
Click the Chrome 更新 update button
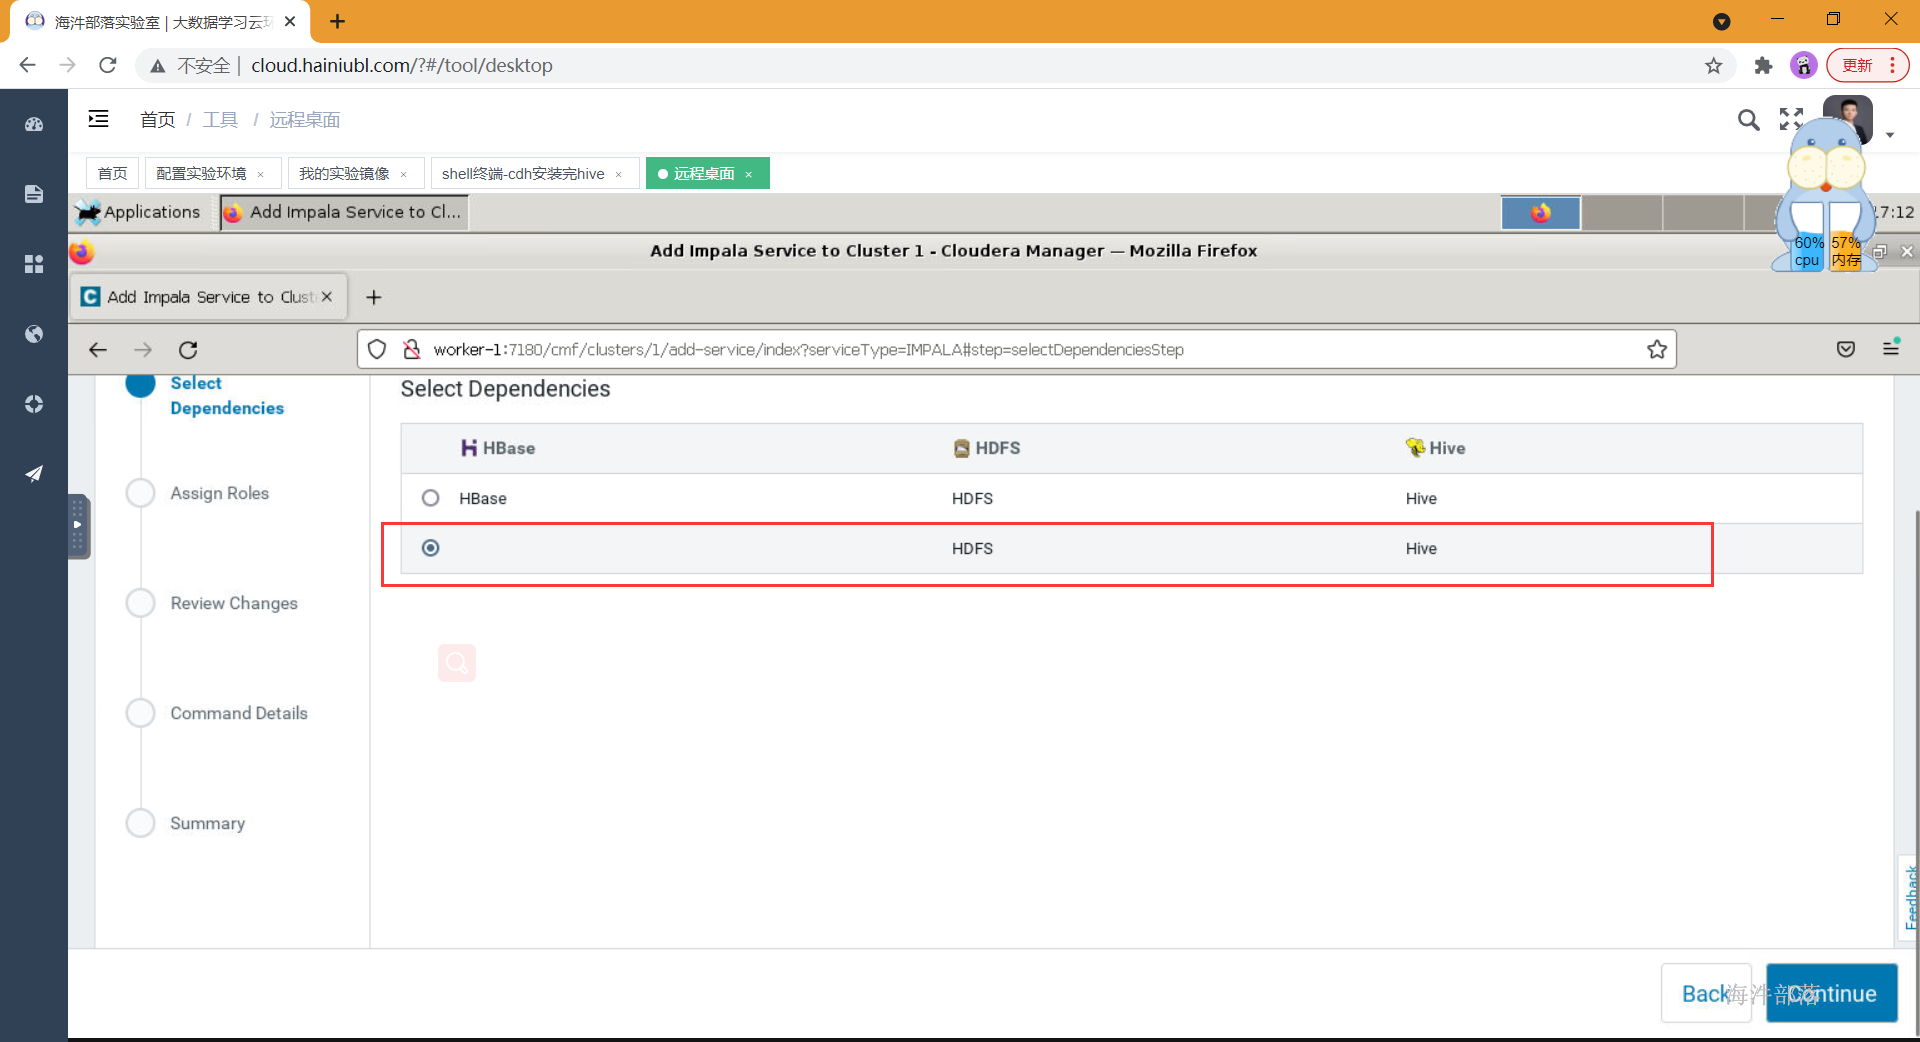pyautogui.click(x=1866, y=65)
